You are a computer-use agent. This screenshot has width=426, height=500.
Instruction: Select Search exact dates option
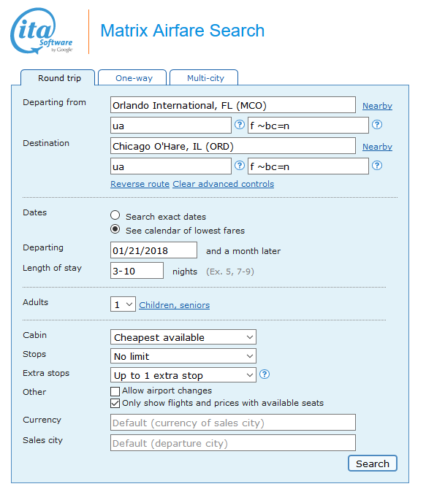click(x=115, y=215)
